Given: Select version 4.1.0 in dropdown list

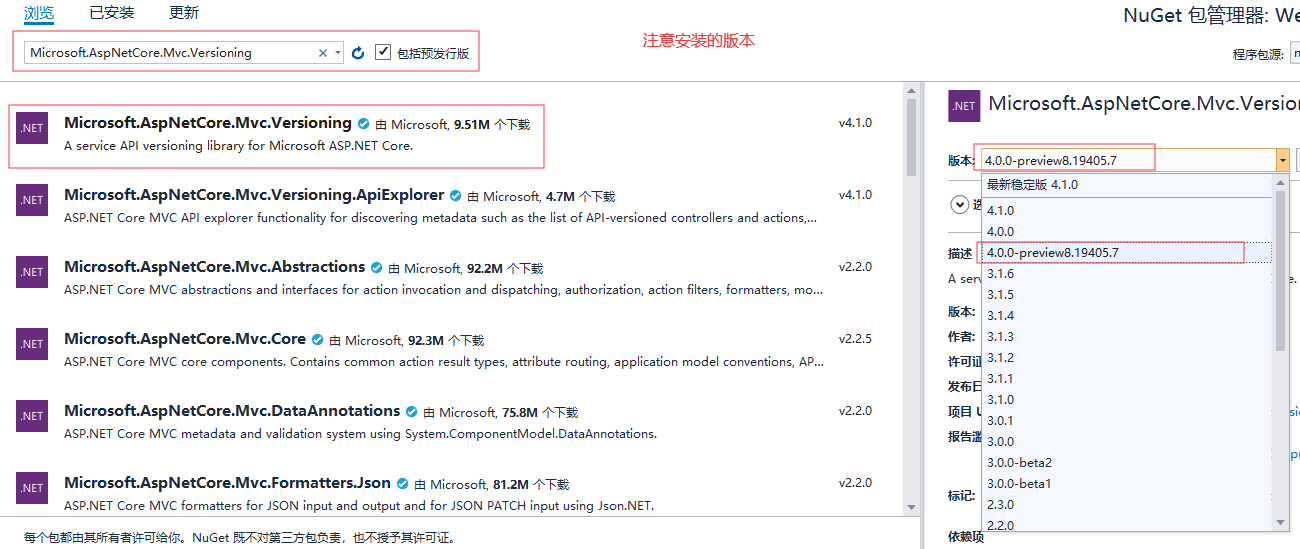Looking at the screenshot, I should click(1127, 211).
